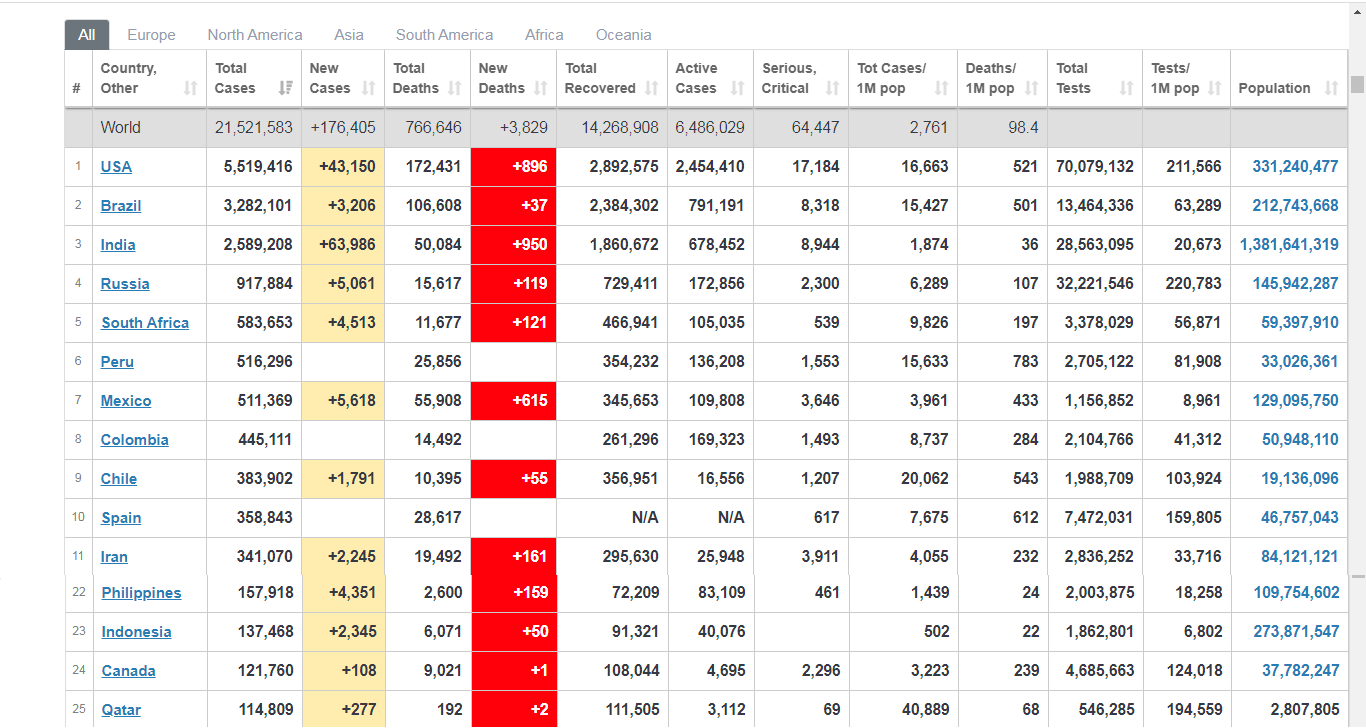Click Population column sort icon

[x=1331, y=88]
